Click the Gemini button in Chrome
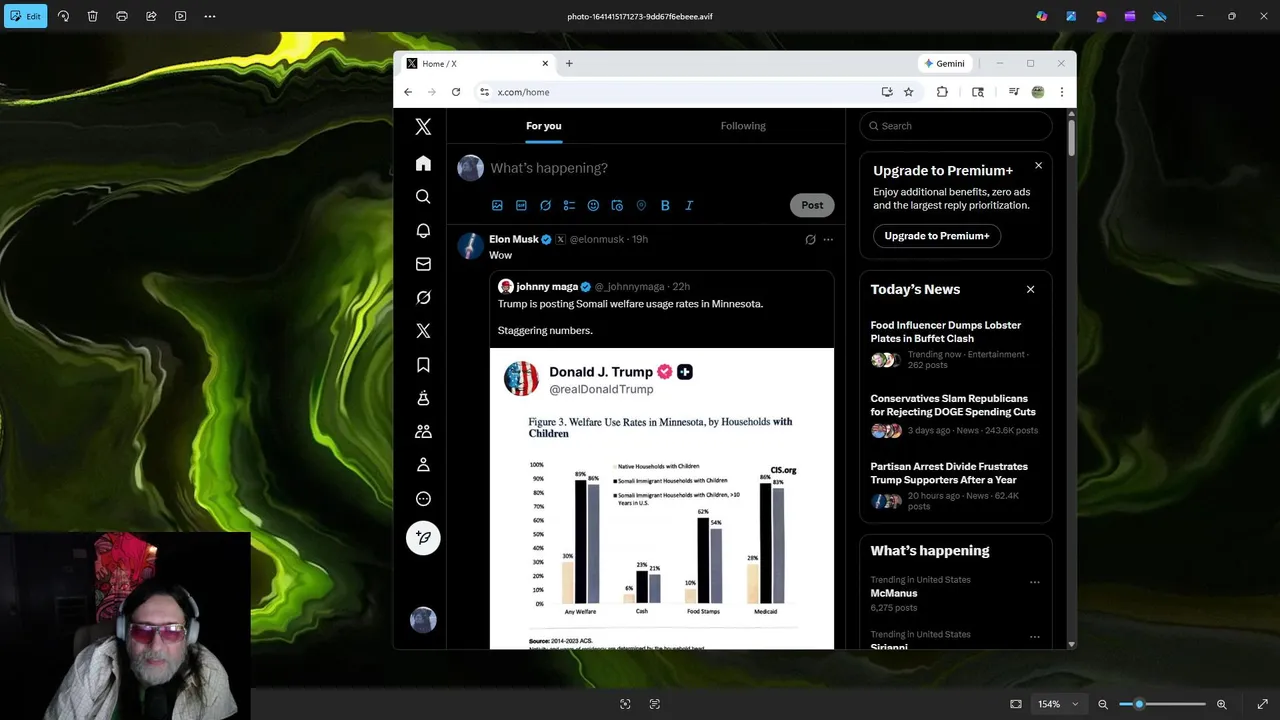Image resolution: width=1280 pixels, height=720 pixels. coord(944,63)
